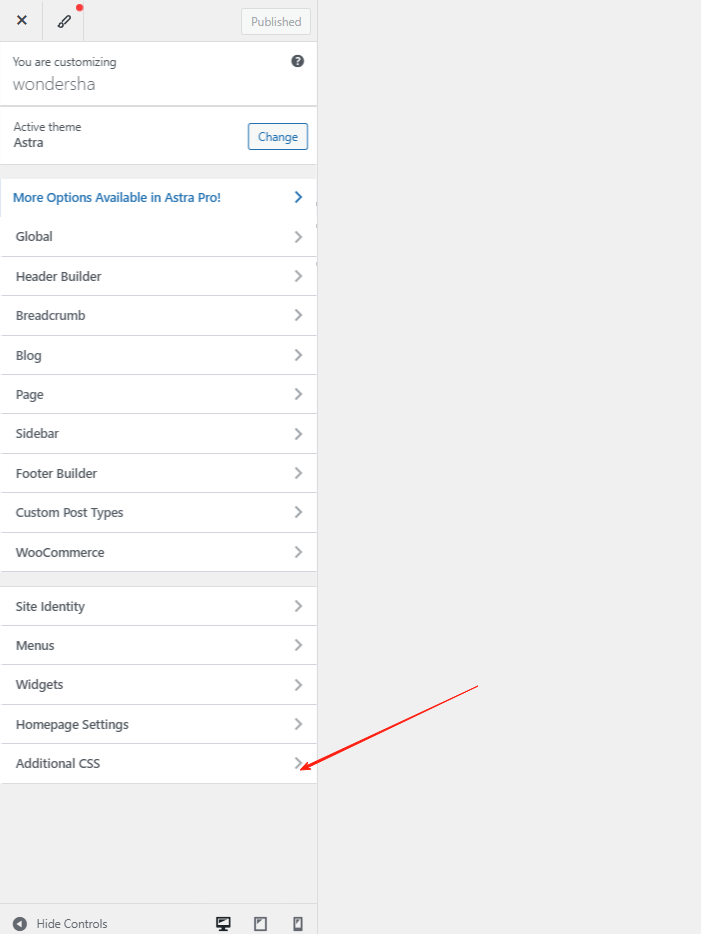Go to Footer Builder section
Viewport: 701px width, 934px height.
(56, 473)
